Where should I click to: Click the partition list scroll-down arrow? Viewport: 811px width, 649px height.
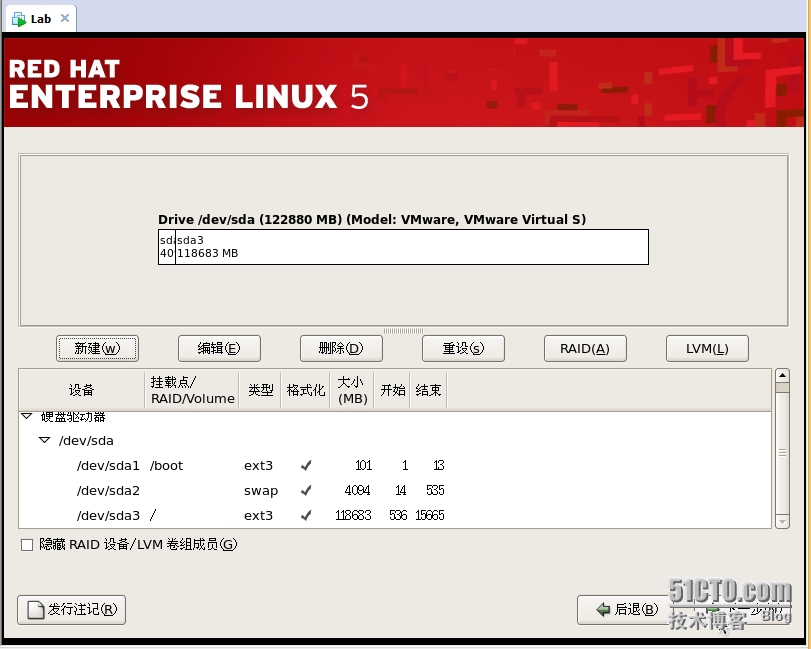click(x=783, y=522)
